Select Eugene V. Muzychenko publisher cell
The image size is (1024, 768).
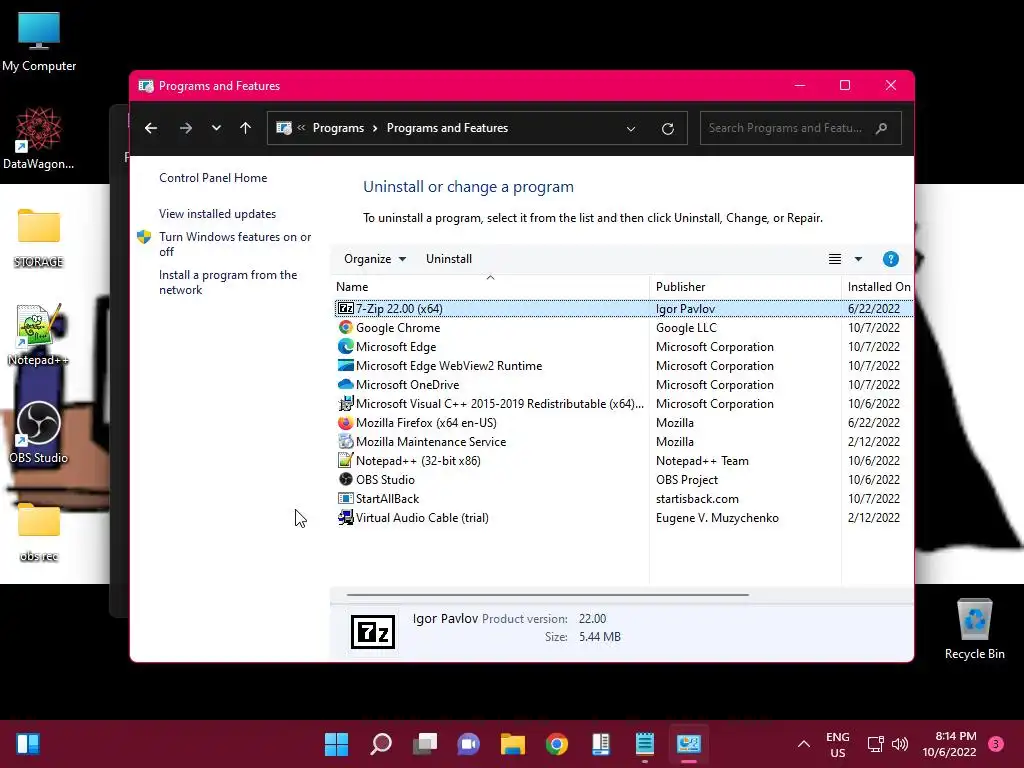(717, 517)
